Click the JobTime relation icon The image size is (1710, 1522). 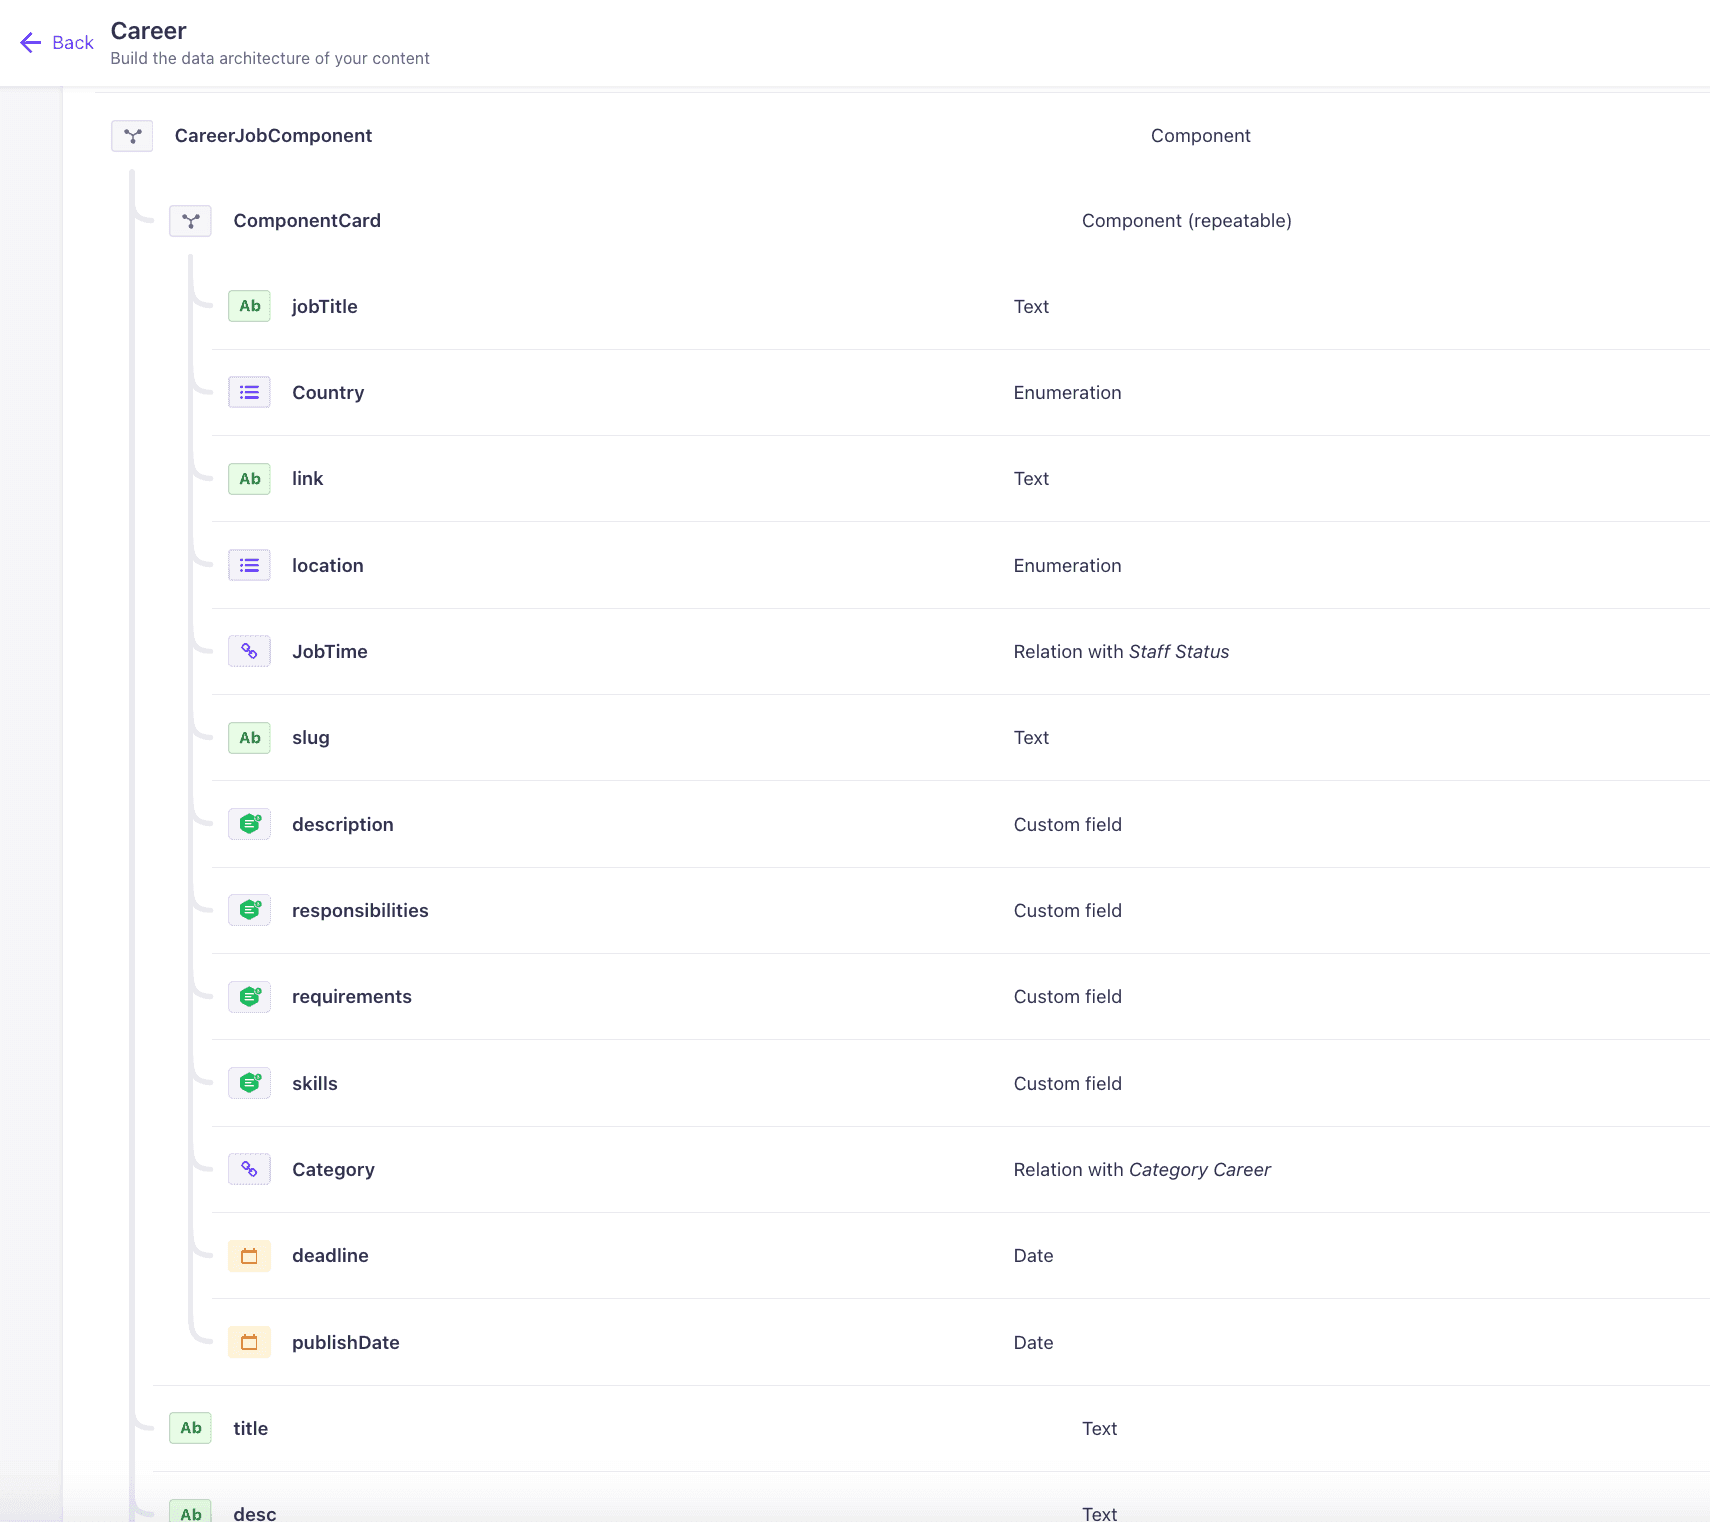tap(249, 652)
